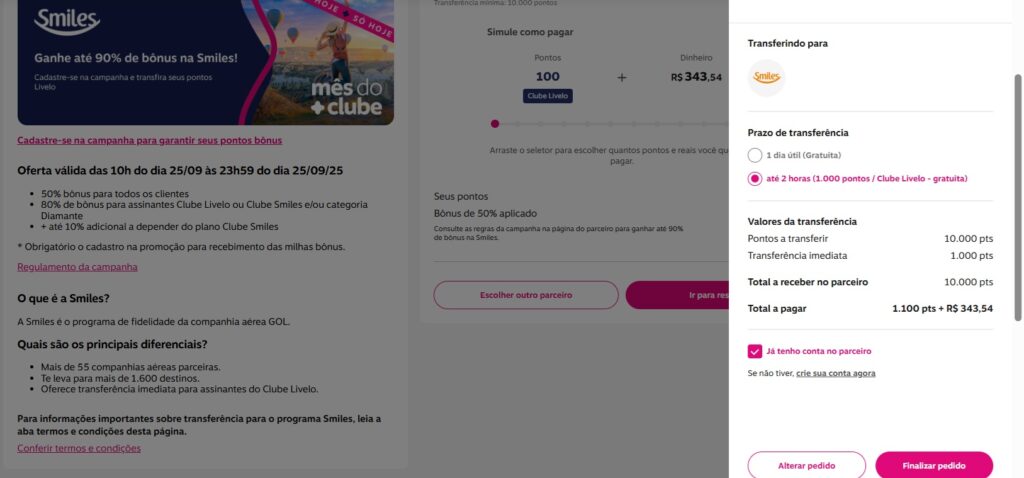1024x478 pixels.
Task: Click the Smiles logo in the banner
Action: (x=67, y=22)
